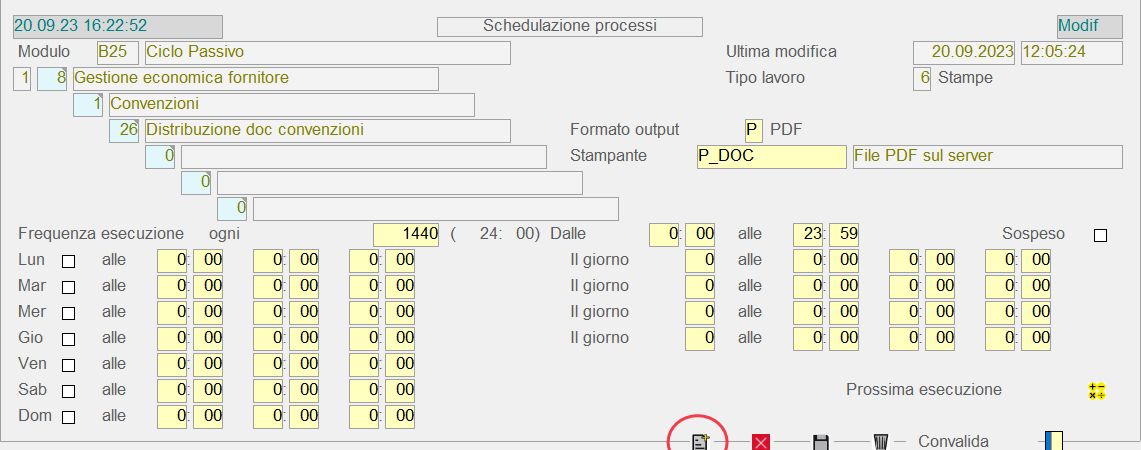Click the Convalida button
The height and width of the screenshot is (450, 1141).
click(x=953, y=441)
